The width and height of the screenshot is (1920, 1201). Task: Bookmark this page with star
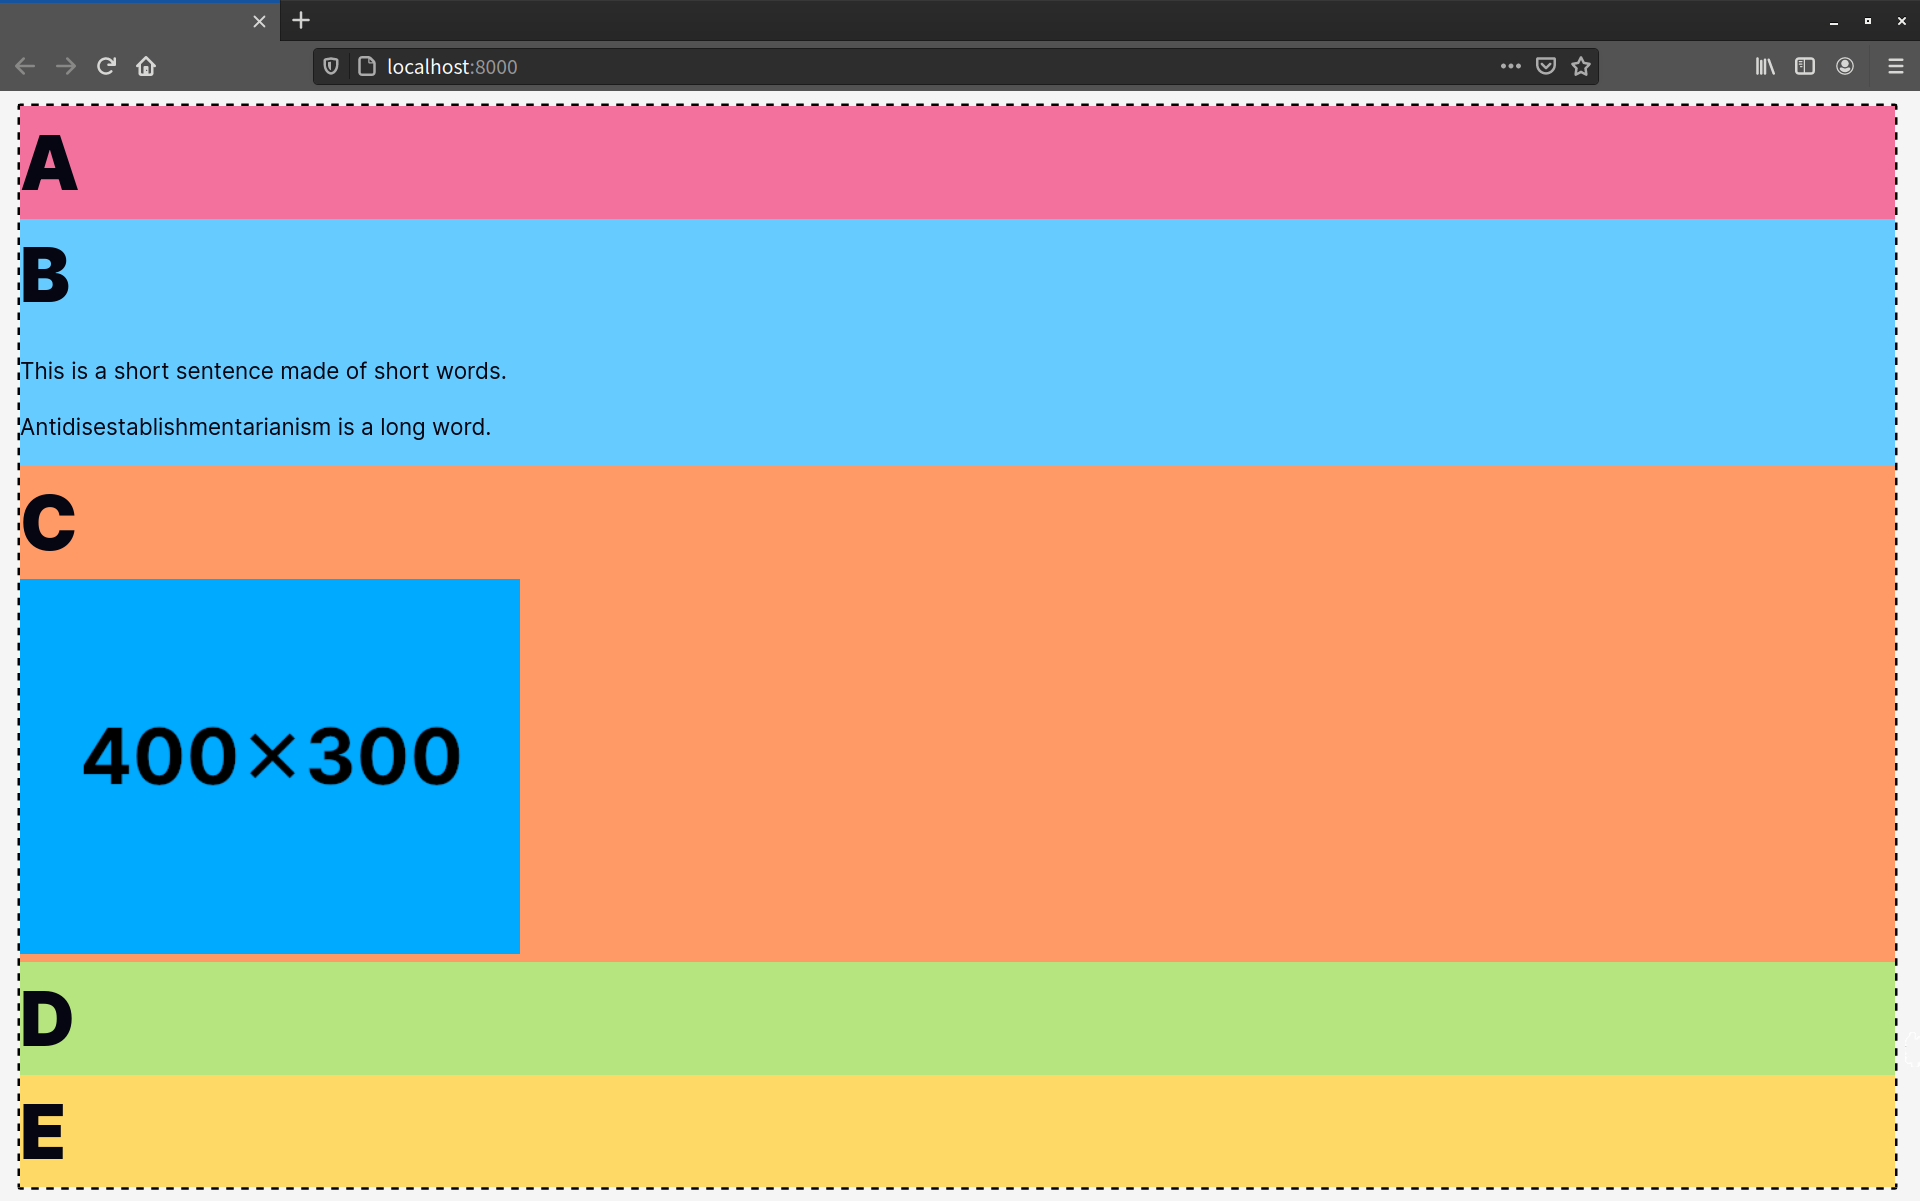1581,66
